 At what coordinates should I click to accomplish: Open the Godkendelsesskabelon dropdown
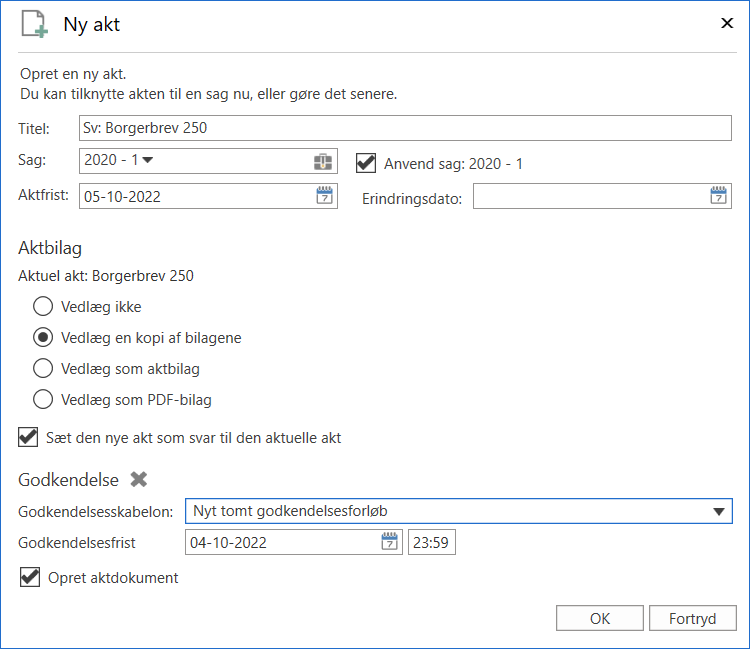(717, 512)
